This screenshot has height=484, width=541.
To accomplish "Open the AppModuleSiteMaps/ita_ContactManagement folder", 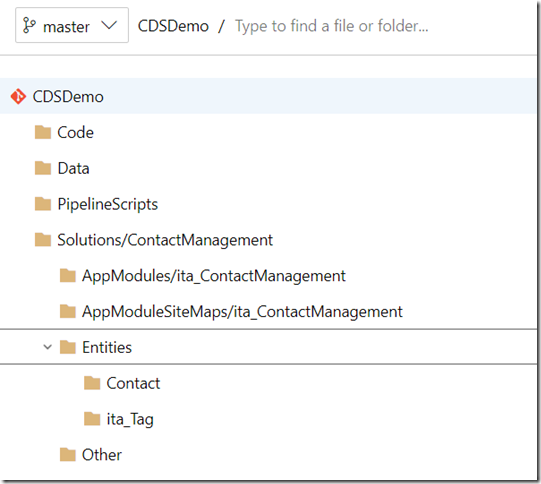I will 242,312.
